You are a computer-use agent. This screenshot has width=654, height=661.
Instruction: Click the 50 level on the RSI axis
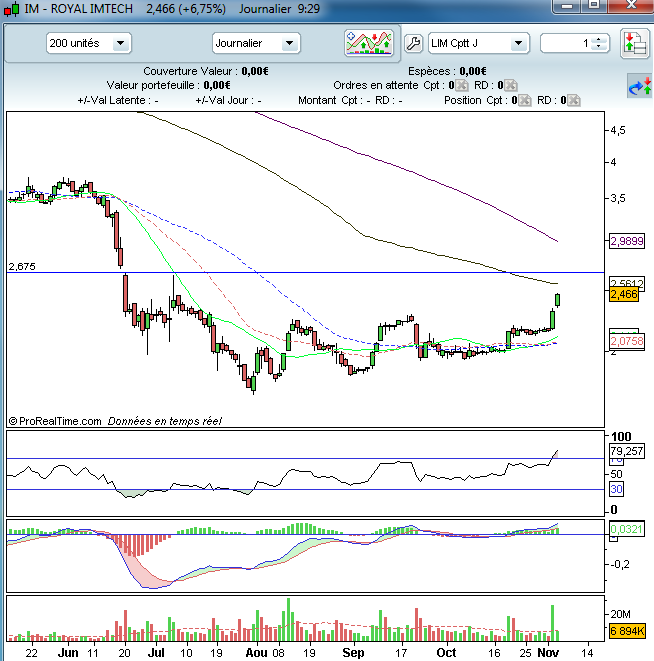pos(616,474)
